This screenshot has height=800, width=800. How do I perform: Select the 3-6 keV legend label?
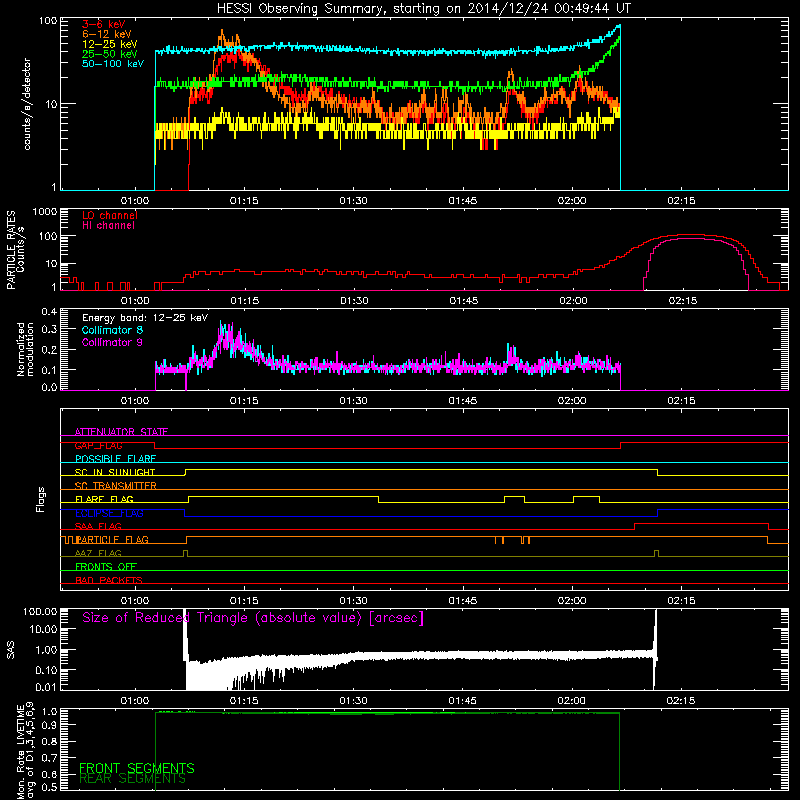tap(104, 24)
